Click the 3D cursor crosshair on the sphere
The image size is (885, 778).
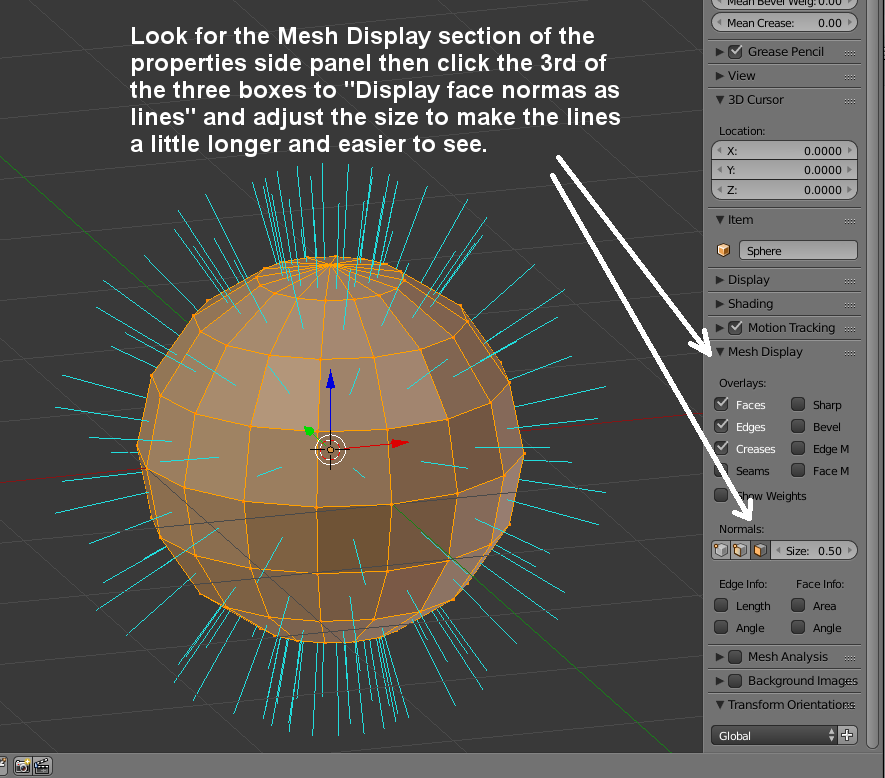coord(330,449)
